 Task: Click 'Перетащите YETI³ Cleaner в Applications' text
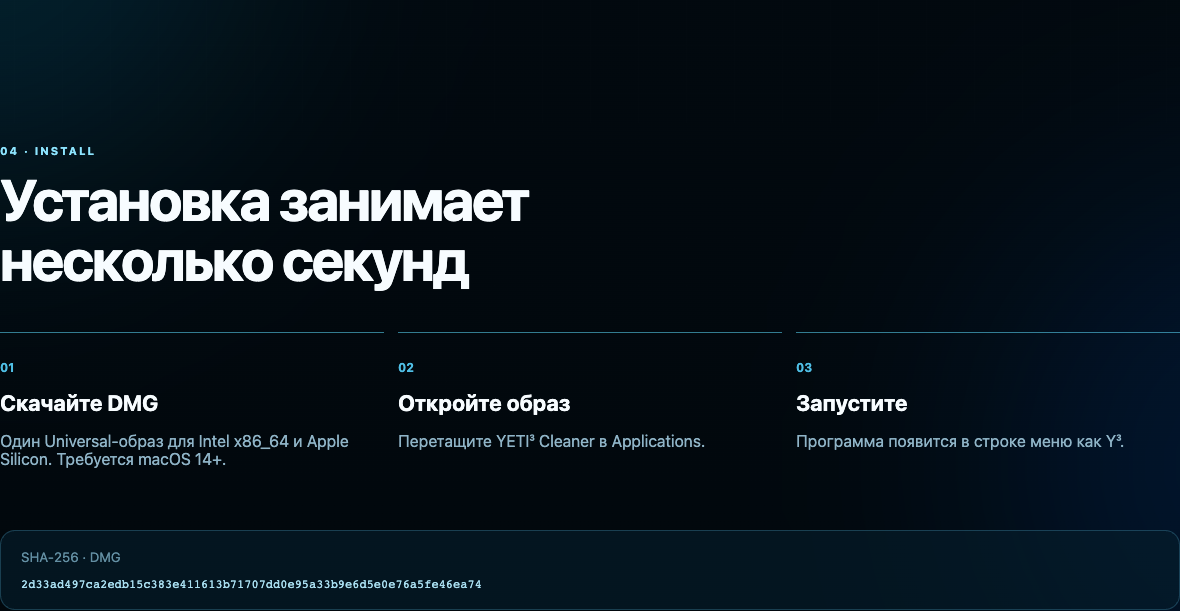pyautogui.click(x=552, y=442)
